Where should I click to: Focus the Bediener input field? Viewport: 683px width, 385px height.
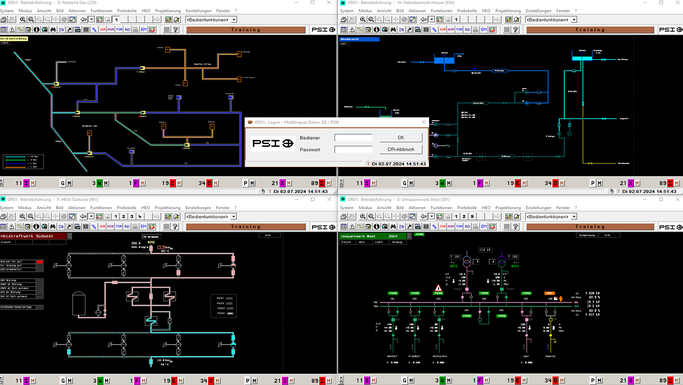click(353, 138)
